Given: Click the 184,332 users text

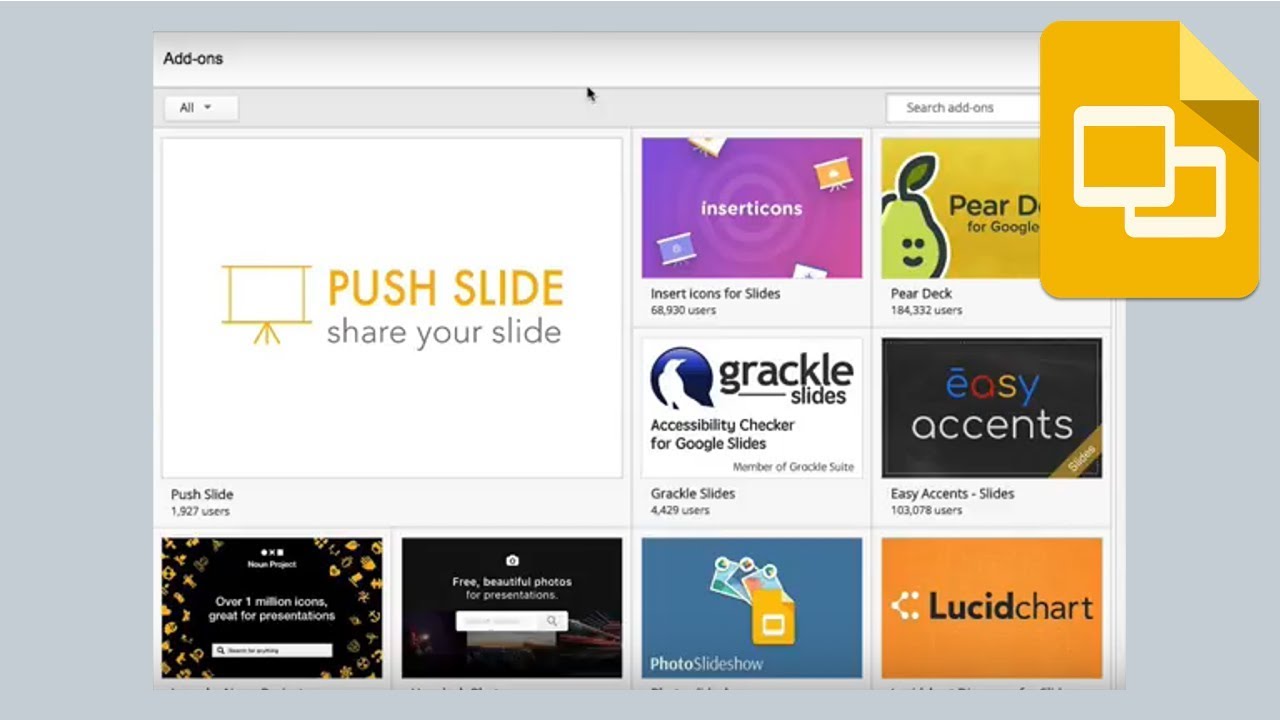Looking at the screenshot, I should coord(926,311).
